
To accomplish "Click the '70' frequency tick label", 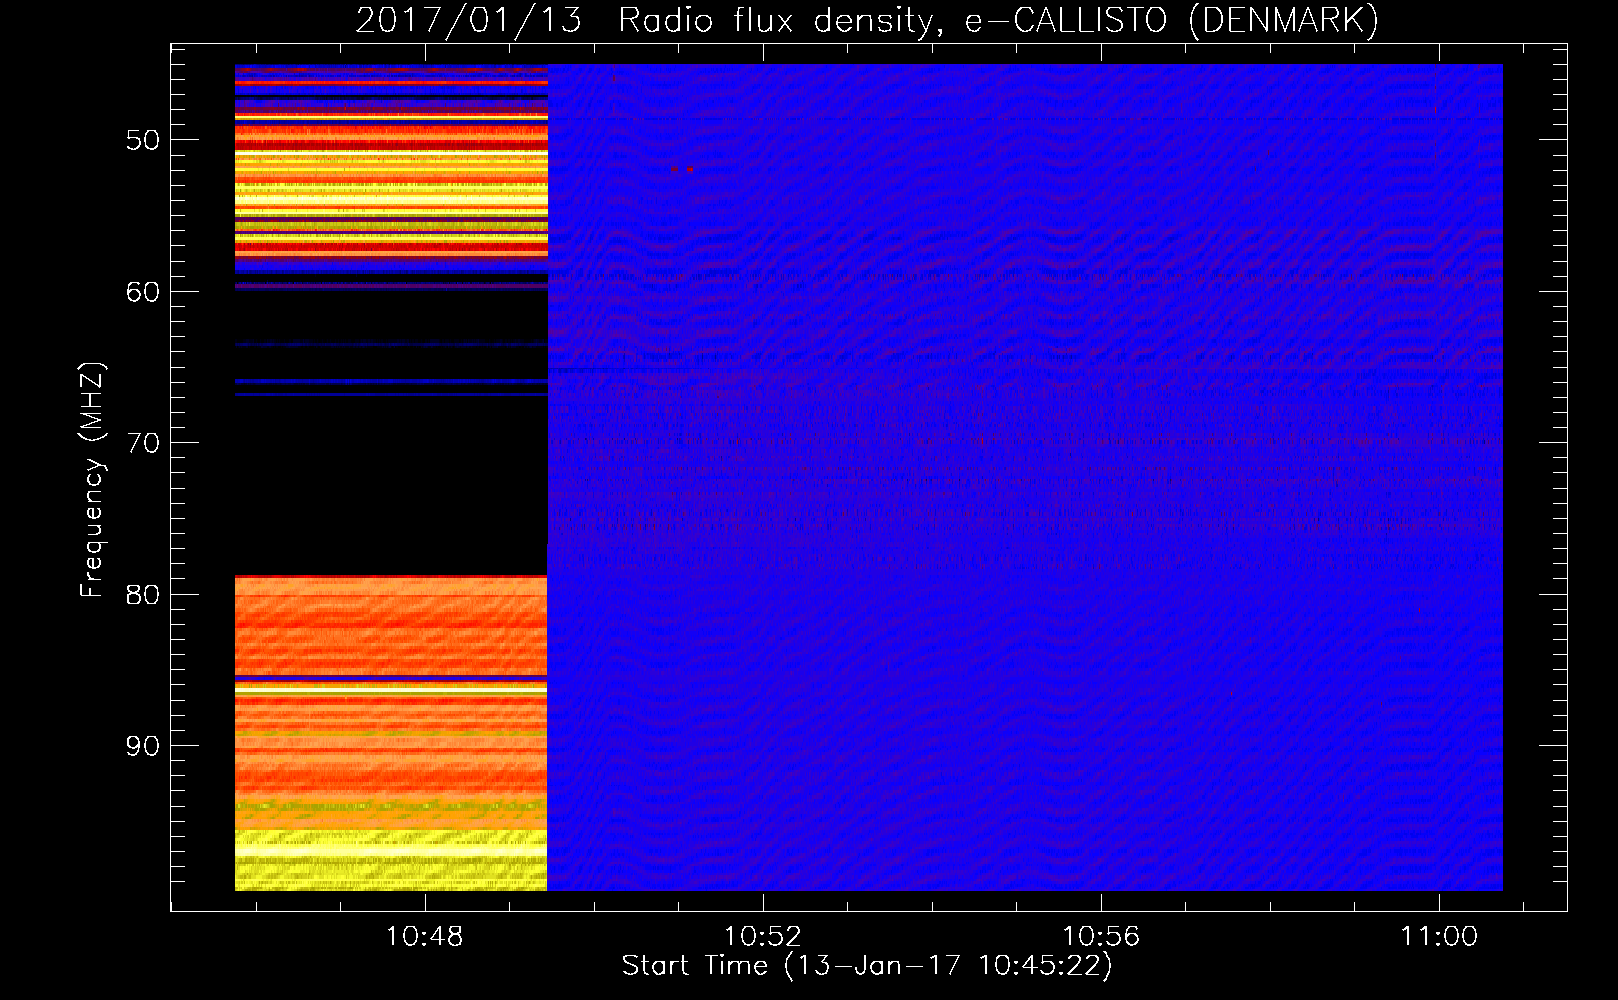I will point(143,443).
